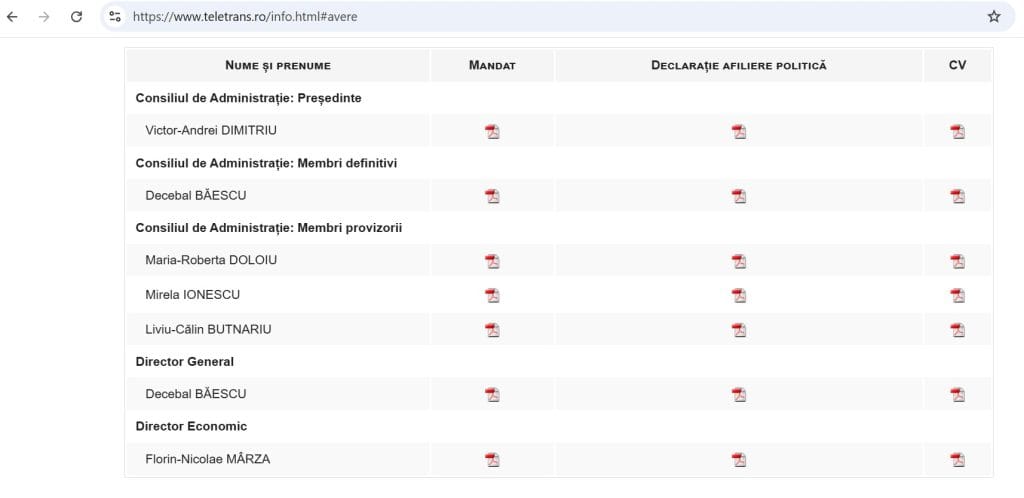
Task: Go back to the previous page
Action: click(x=12, y=17)
